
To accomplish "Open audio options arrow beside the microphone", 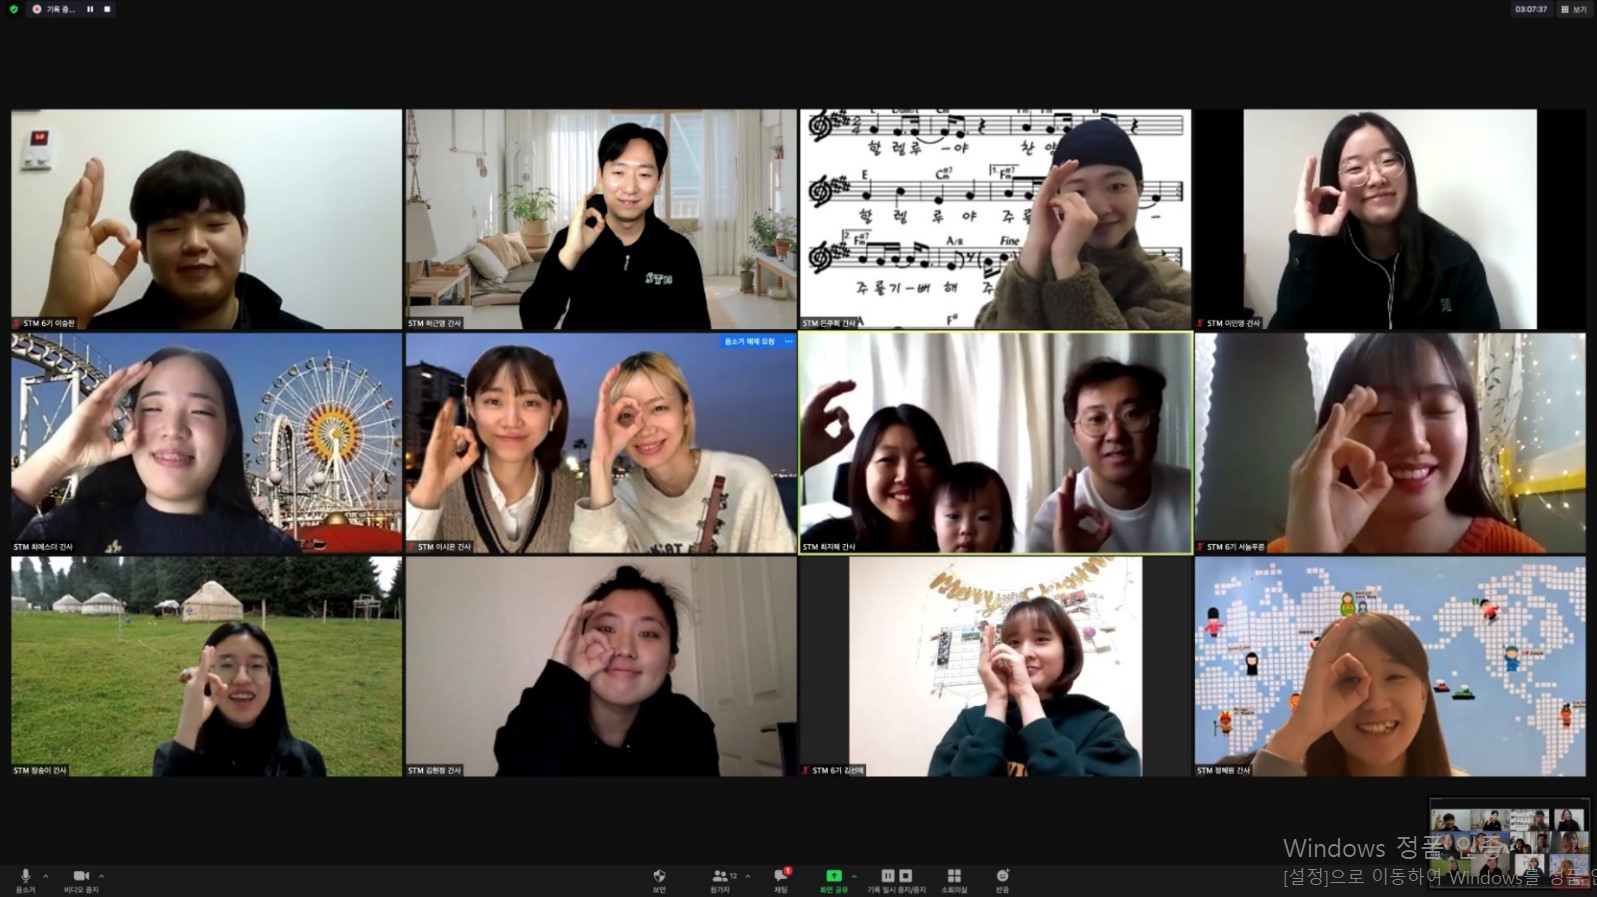I will coord(45,876).
